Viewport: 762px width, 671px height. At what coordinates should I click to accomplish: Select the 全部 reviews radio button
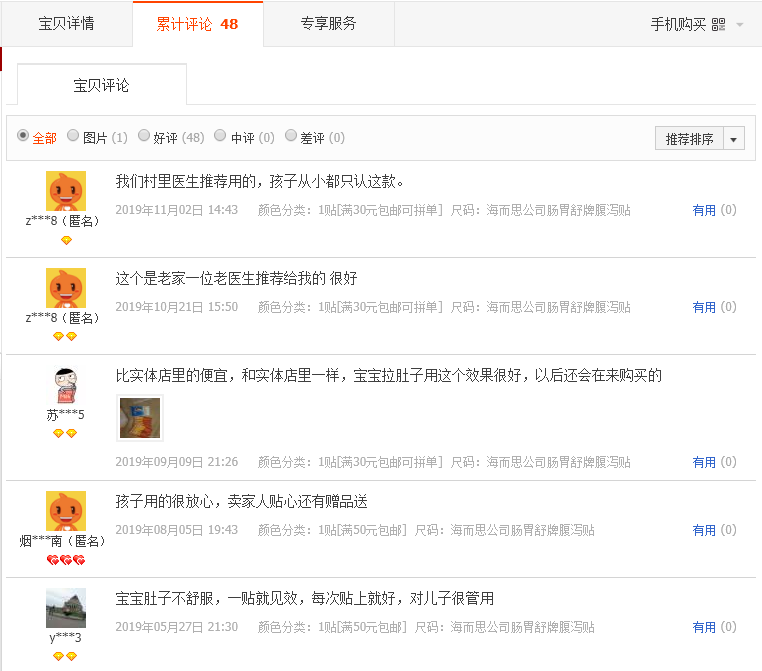point(23,136)
